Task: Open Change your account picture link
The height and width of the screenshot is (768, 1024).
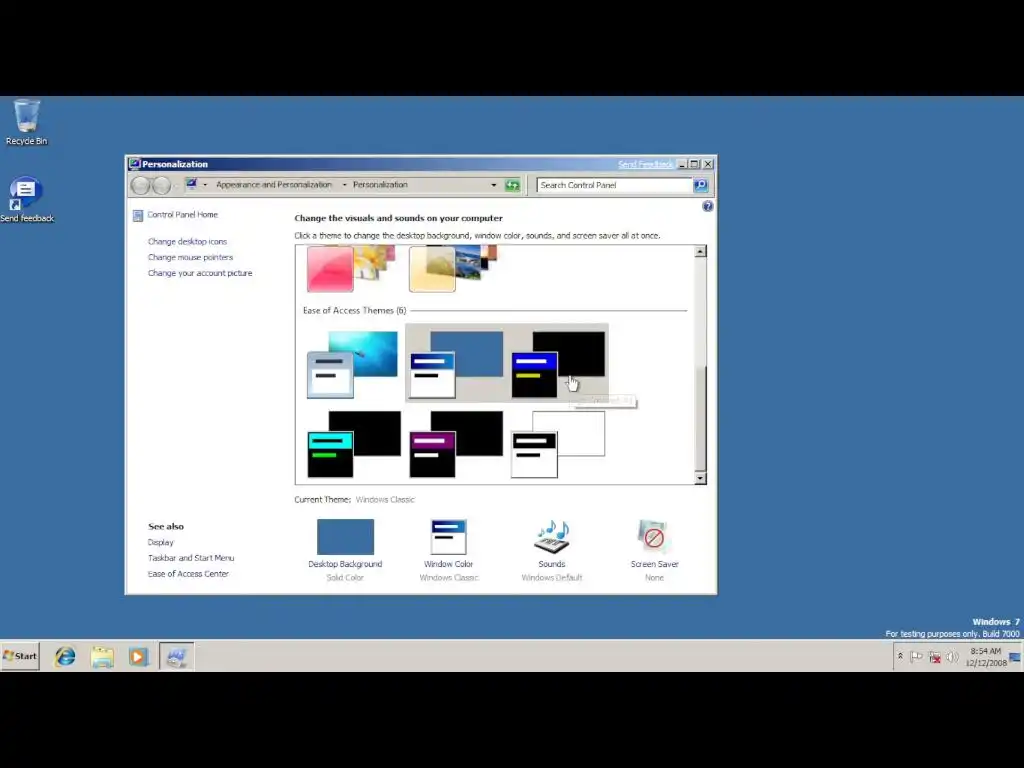Action: pos(200,273)
